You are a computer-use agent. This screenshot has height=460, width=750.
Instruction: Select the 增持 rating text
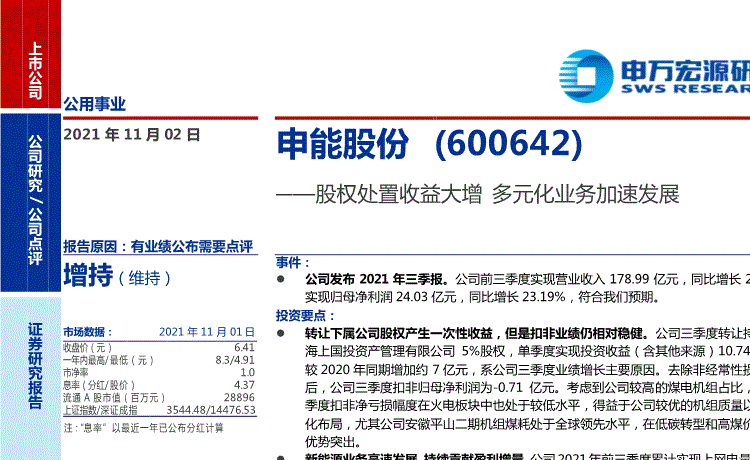(x=88, y=275)
